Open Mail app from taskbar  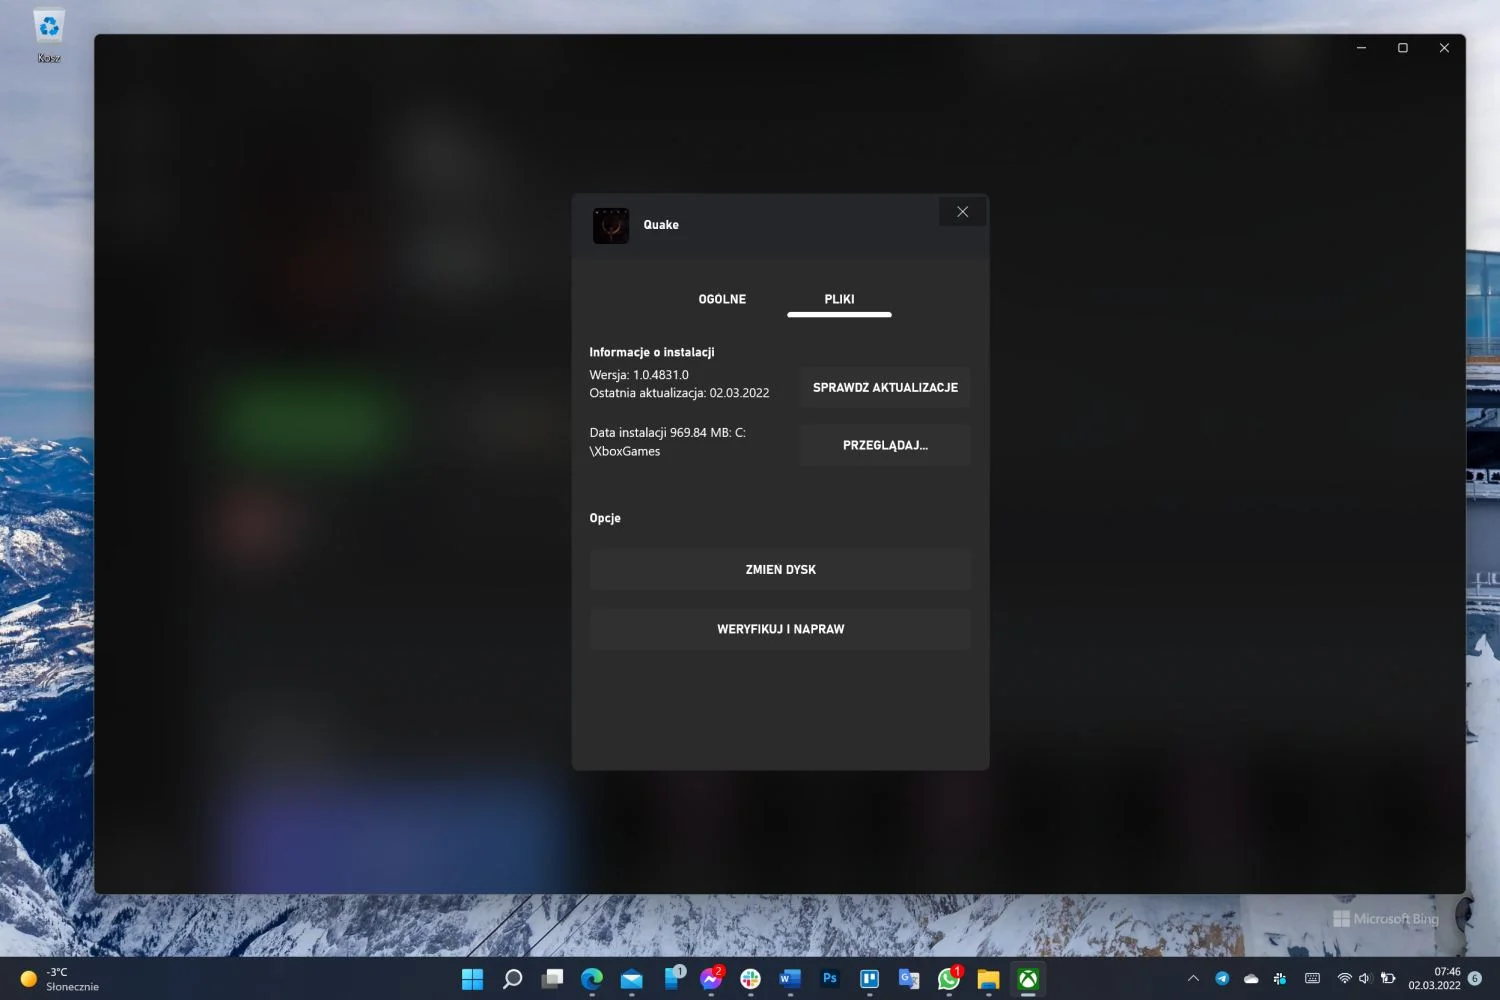(x=631, y=979)
